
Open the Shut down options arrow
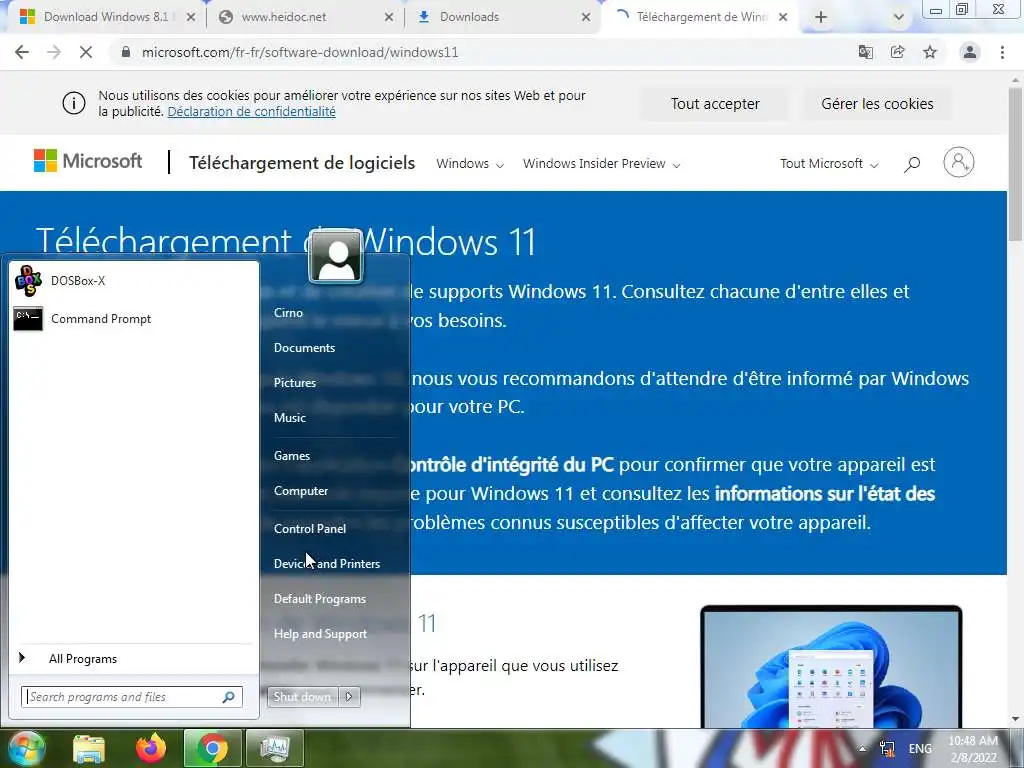(x=349, y=697)
